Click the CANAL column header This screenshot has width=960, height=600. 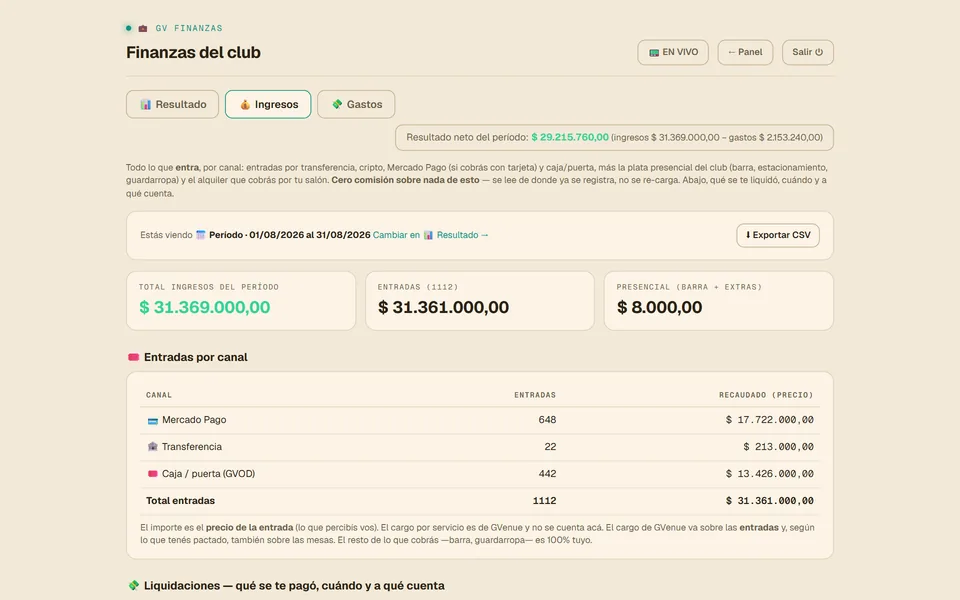point(159,395)
